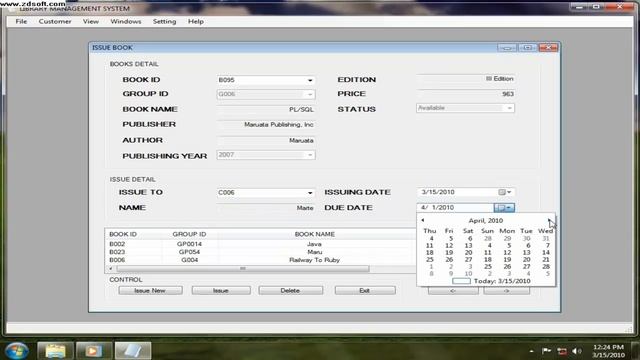Pick date 10 in the calendar
The image size is (640, 360).
(468, 273)
